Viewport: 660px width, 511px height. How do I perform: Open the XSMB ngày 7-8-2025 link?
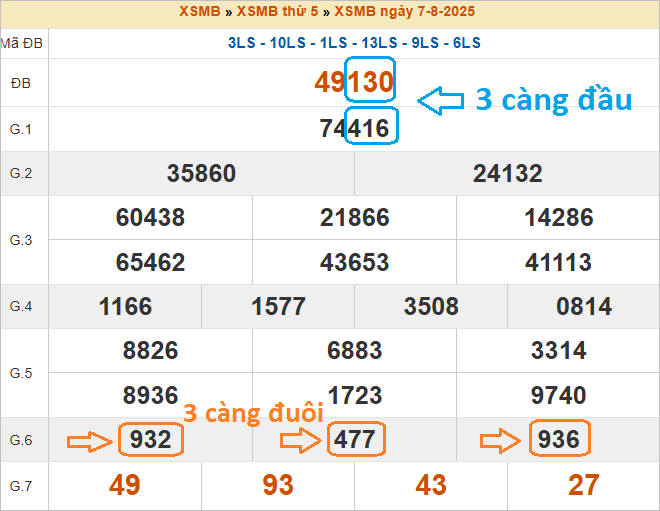(x=405, y=12)
